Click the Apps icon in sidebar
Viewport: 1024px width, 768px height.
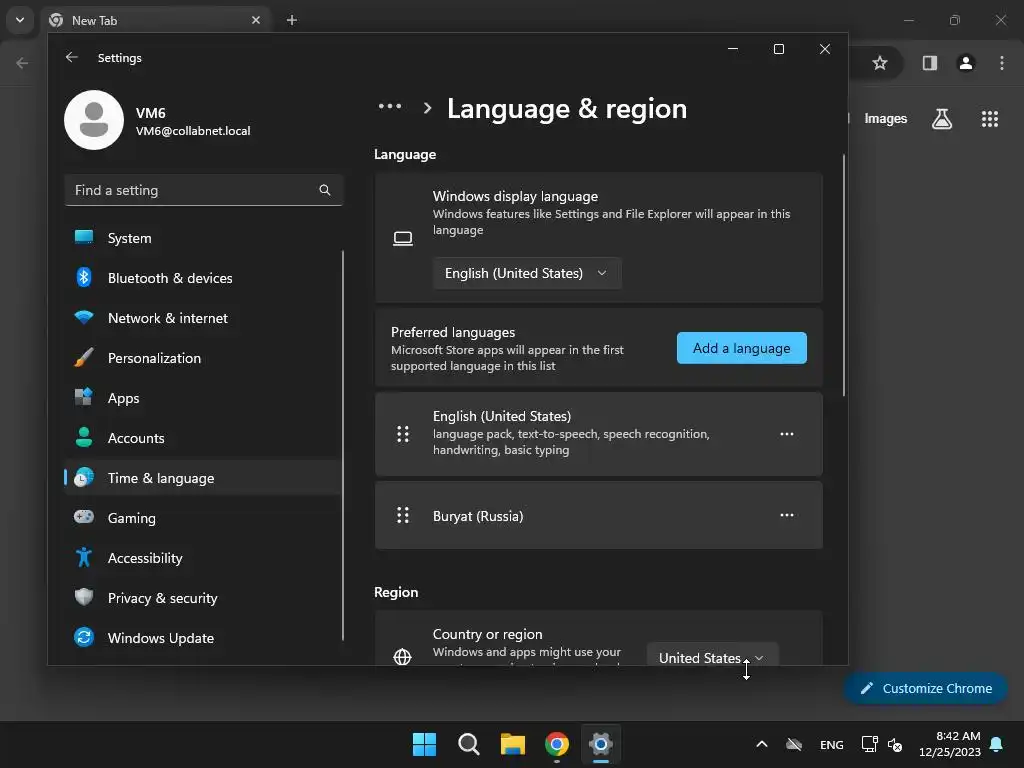coord(84,397)
